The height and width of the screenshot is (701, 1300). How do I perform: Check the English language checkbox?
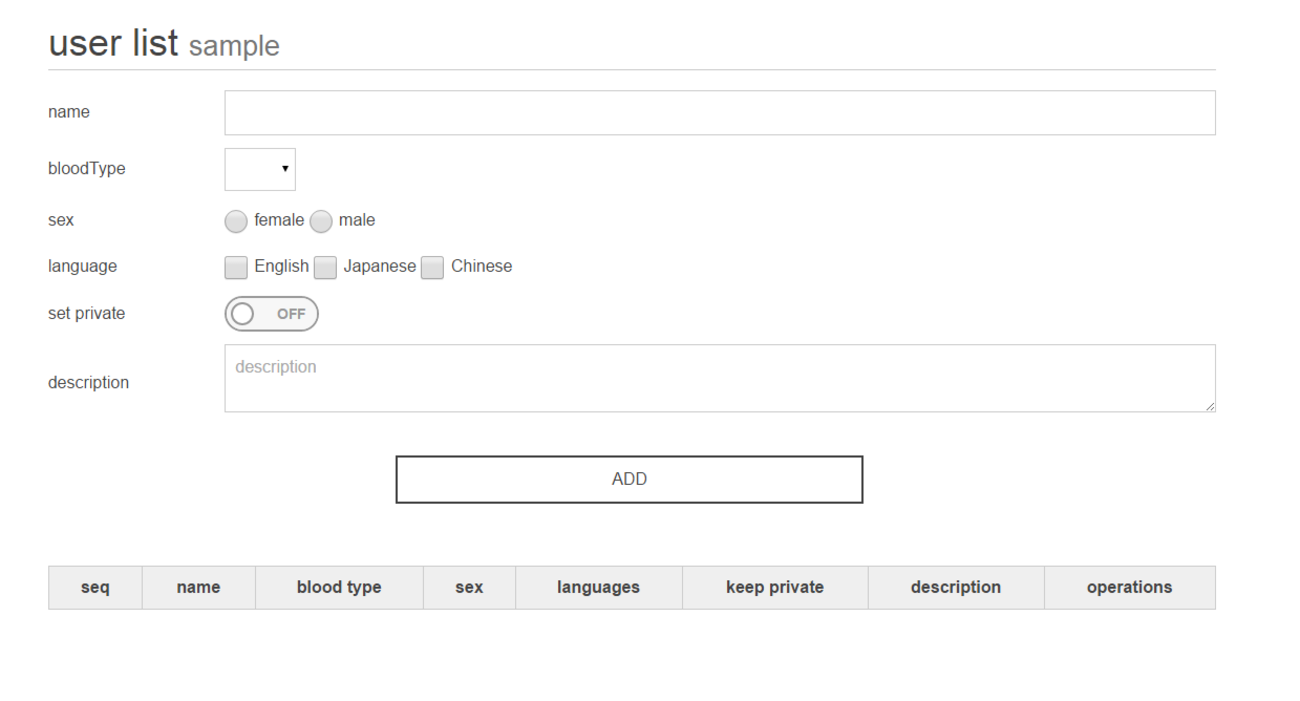pos(236,267)
